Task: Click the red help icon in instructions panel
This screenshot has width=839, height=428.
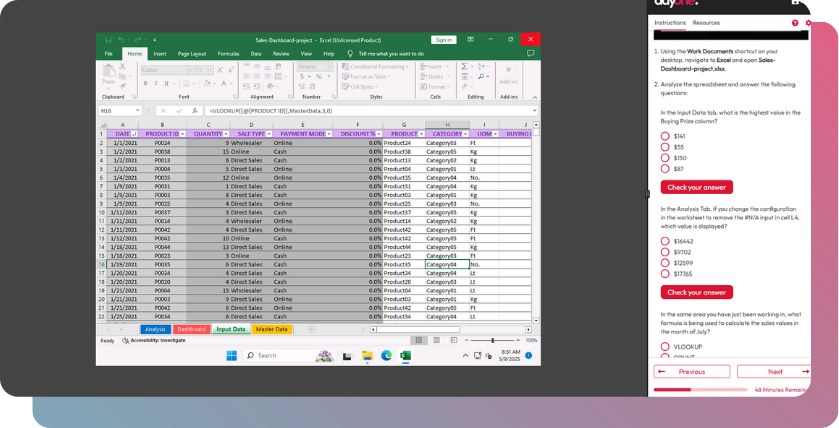Action: (x=795, y=23)
